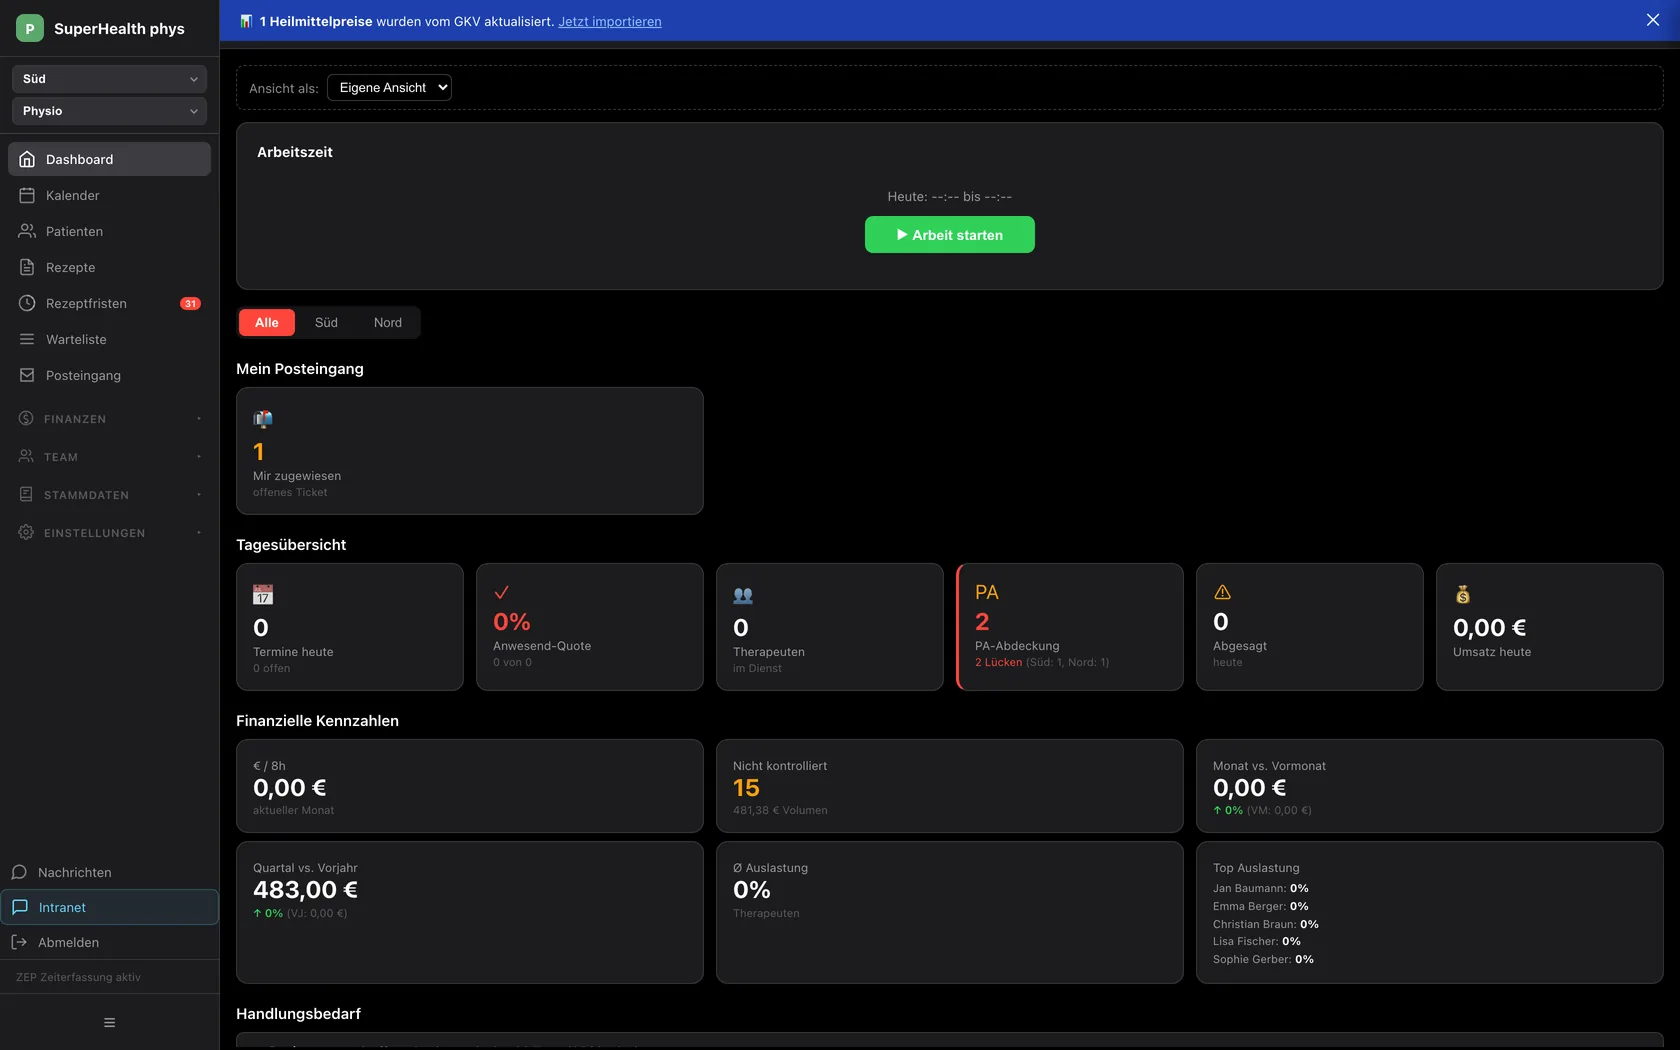The width and height of the screenshot is (1680, 1050).
Task: Click the 'Heute: --:-- bis --:--' text
Action: click(x=949, y=197)
